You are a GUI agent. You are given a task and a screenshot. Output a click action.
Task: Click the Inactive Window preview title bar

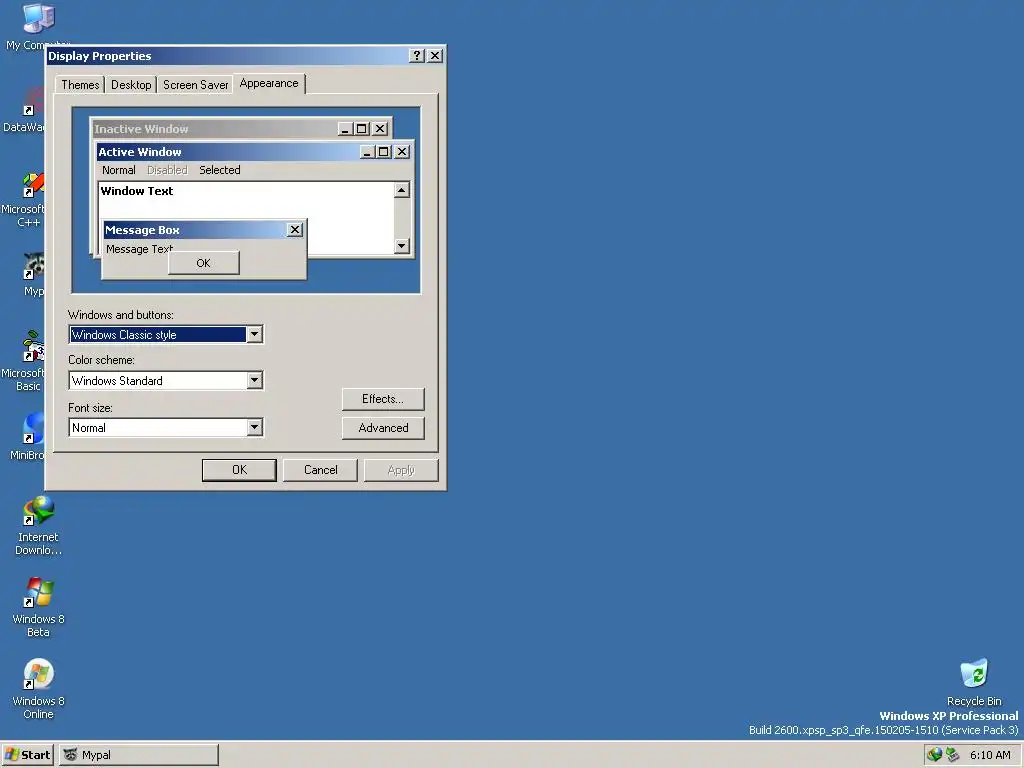tap(241, 129)
